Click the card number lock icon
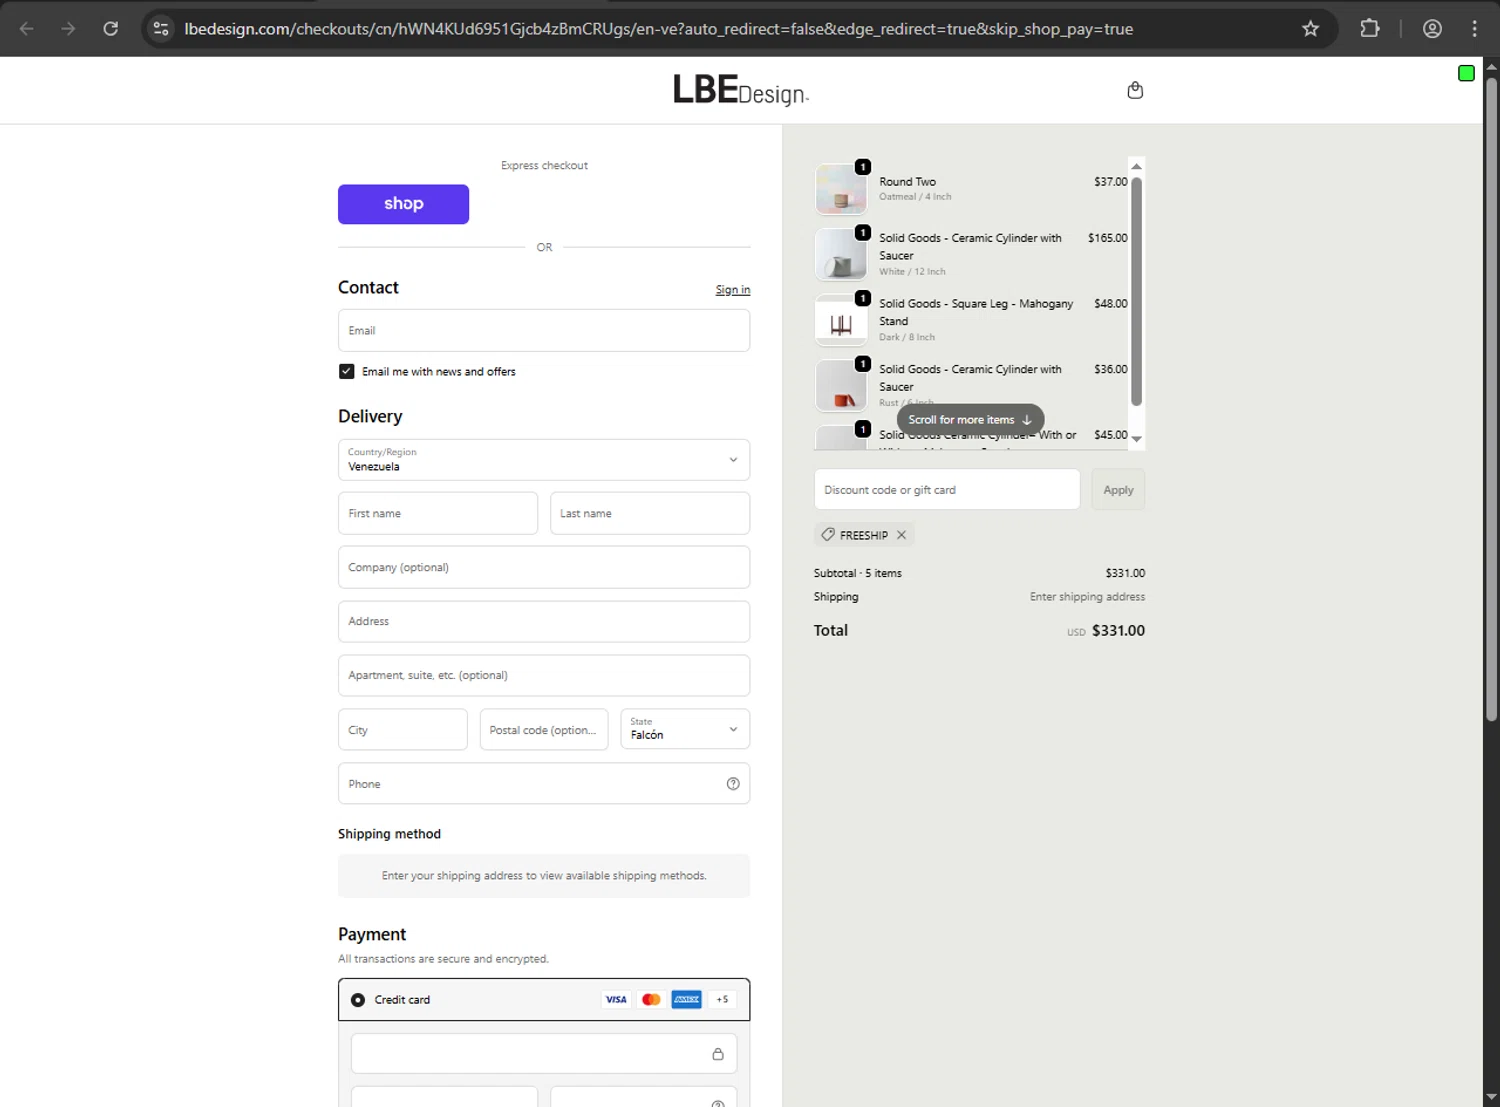Image resolution: width=1500 pixels, height=1107 pixels. (717, 1054)
